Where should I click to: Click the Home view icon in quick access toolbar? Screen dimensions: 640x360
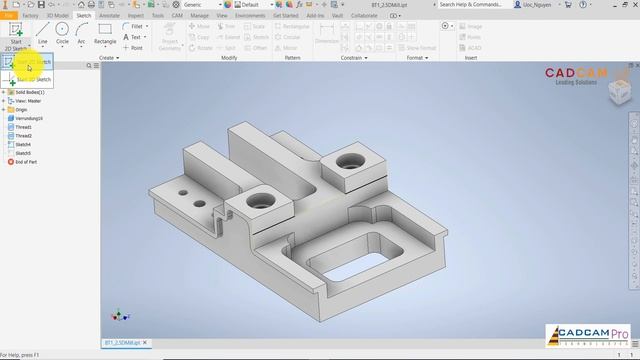[x=81, y=4]
